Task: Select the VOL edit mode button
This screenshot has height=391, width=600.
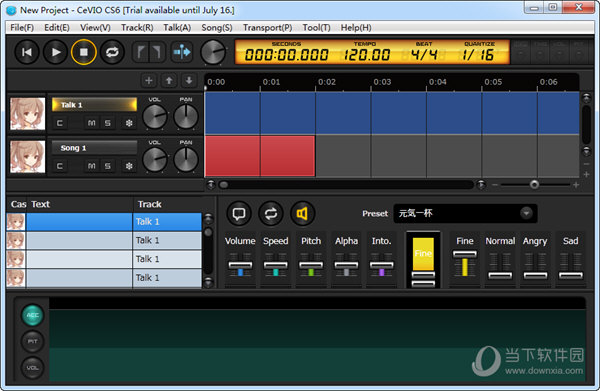Action: [33, 368]
